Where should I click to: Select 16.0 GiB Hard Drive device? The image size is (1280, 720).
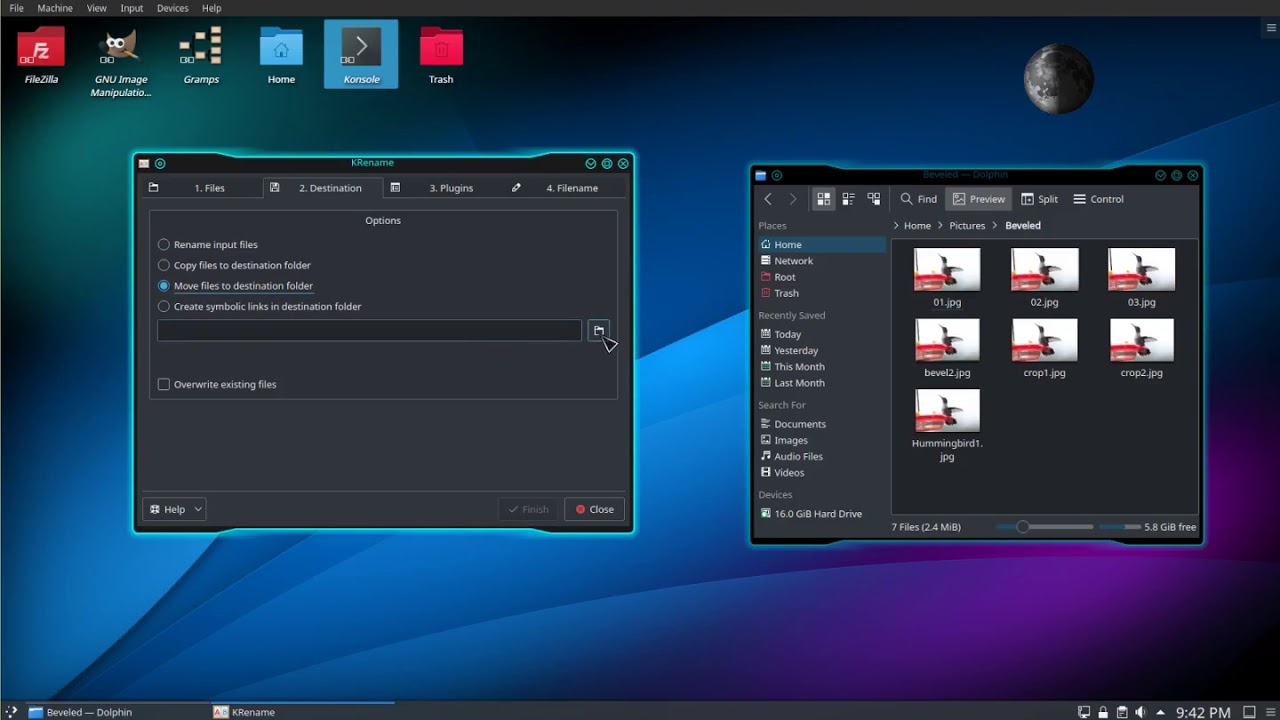(821, 513)
